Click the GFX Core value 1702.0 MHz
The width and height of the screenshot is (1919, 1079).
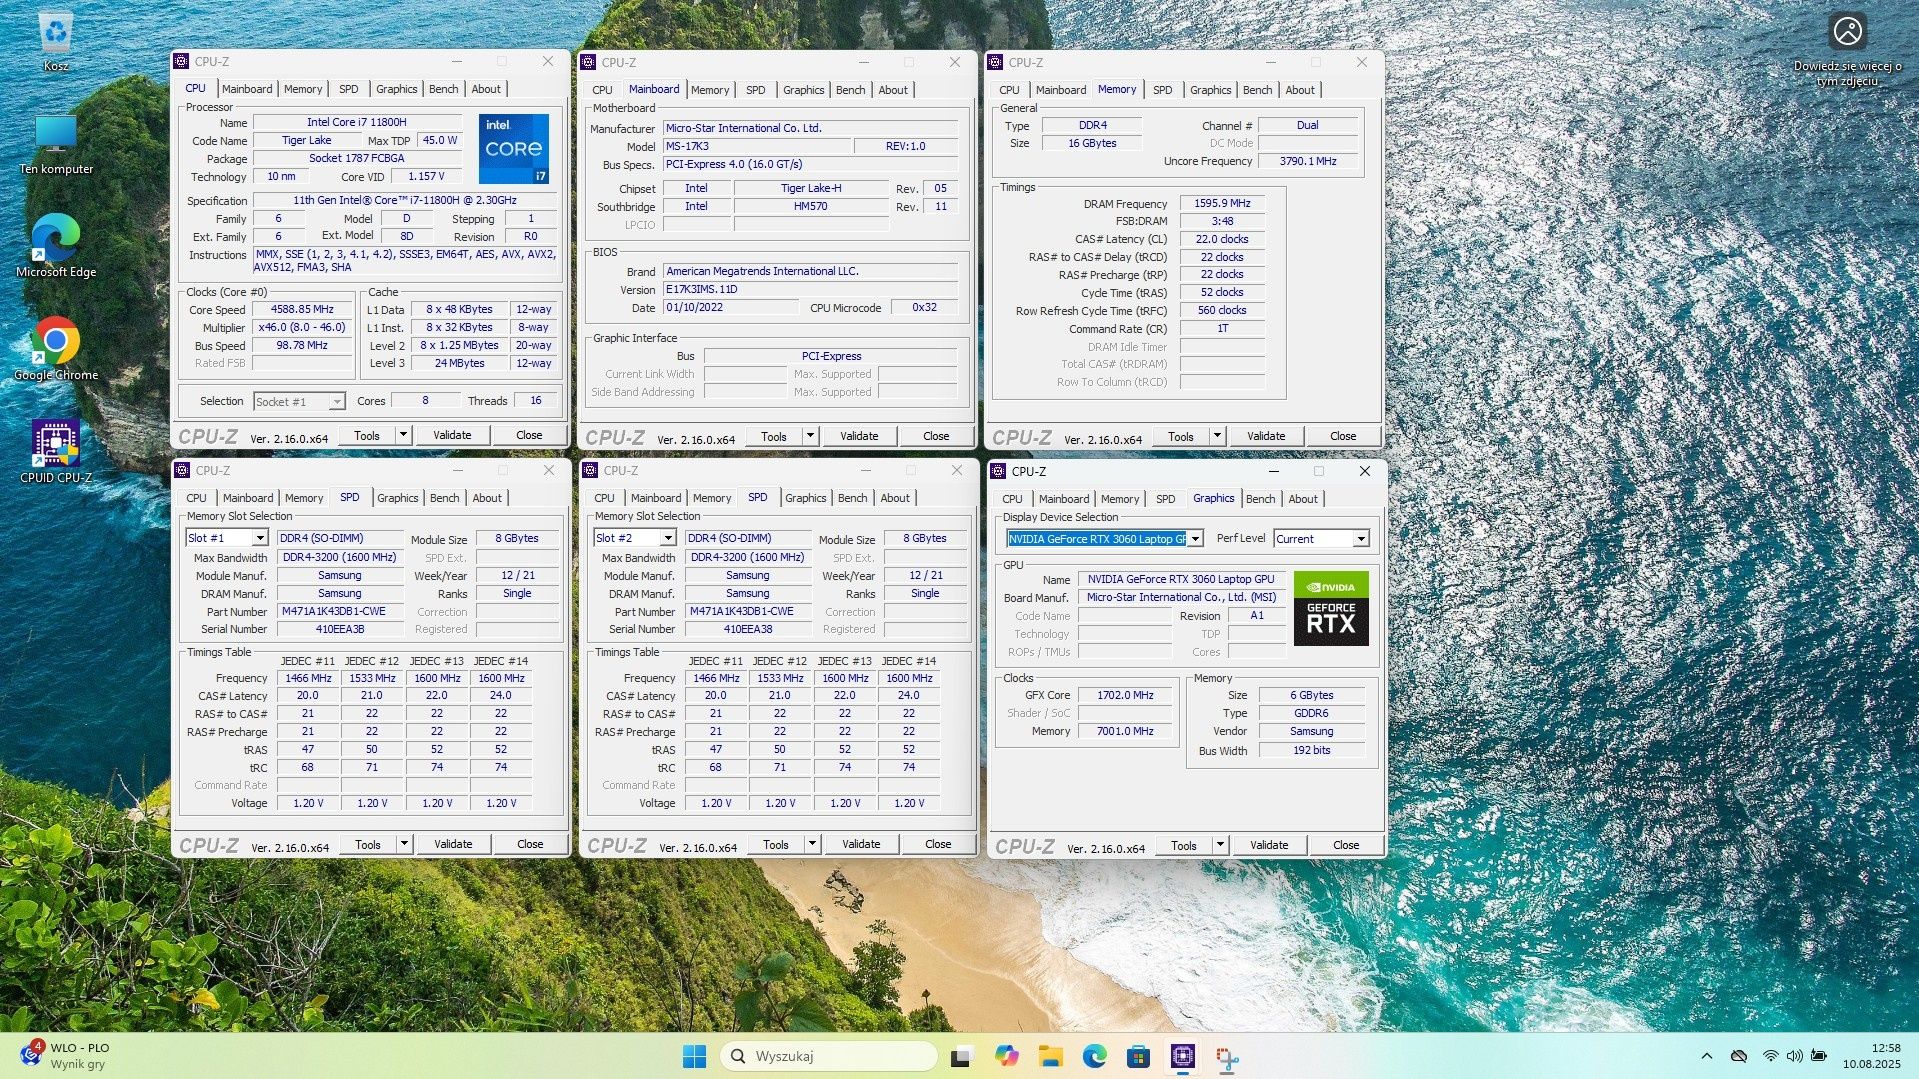coord(1125,695)
